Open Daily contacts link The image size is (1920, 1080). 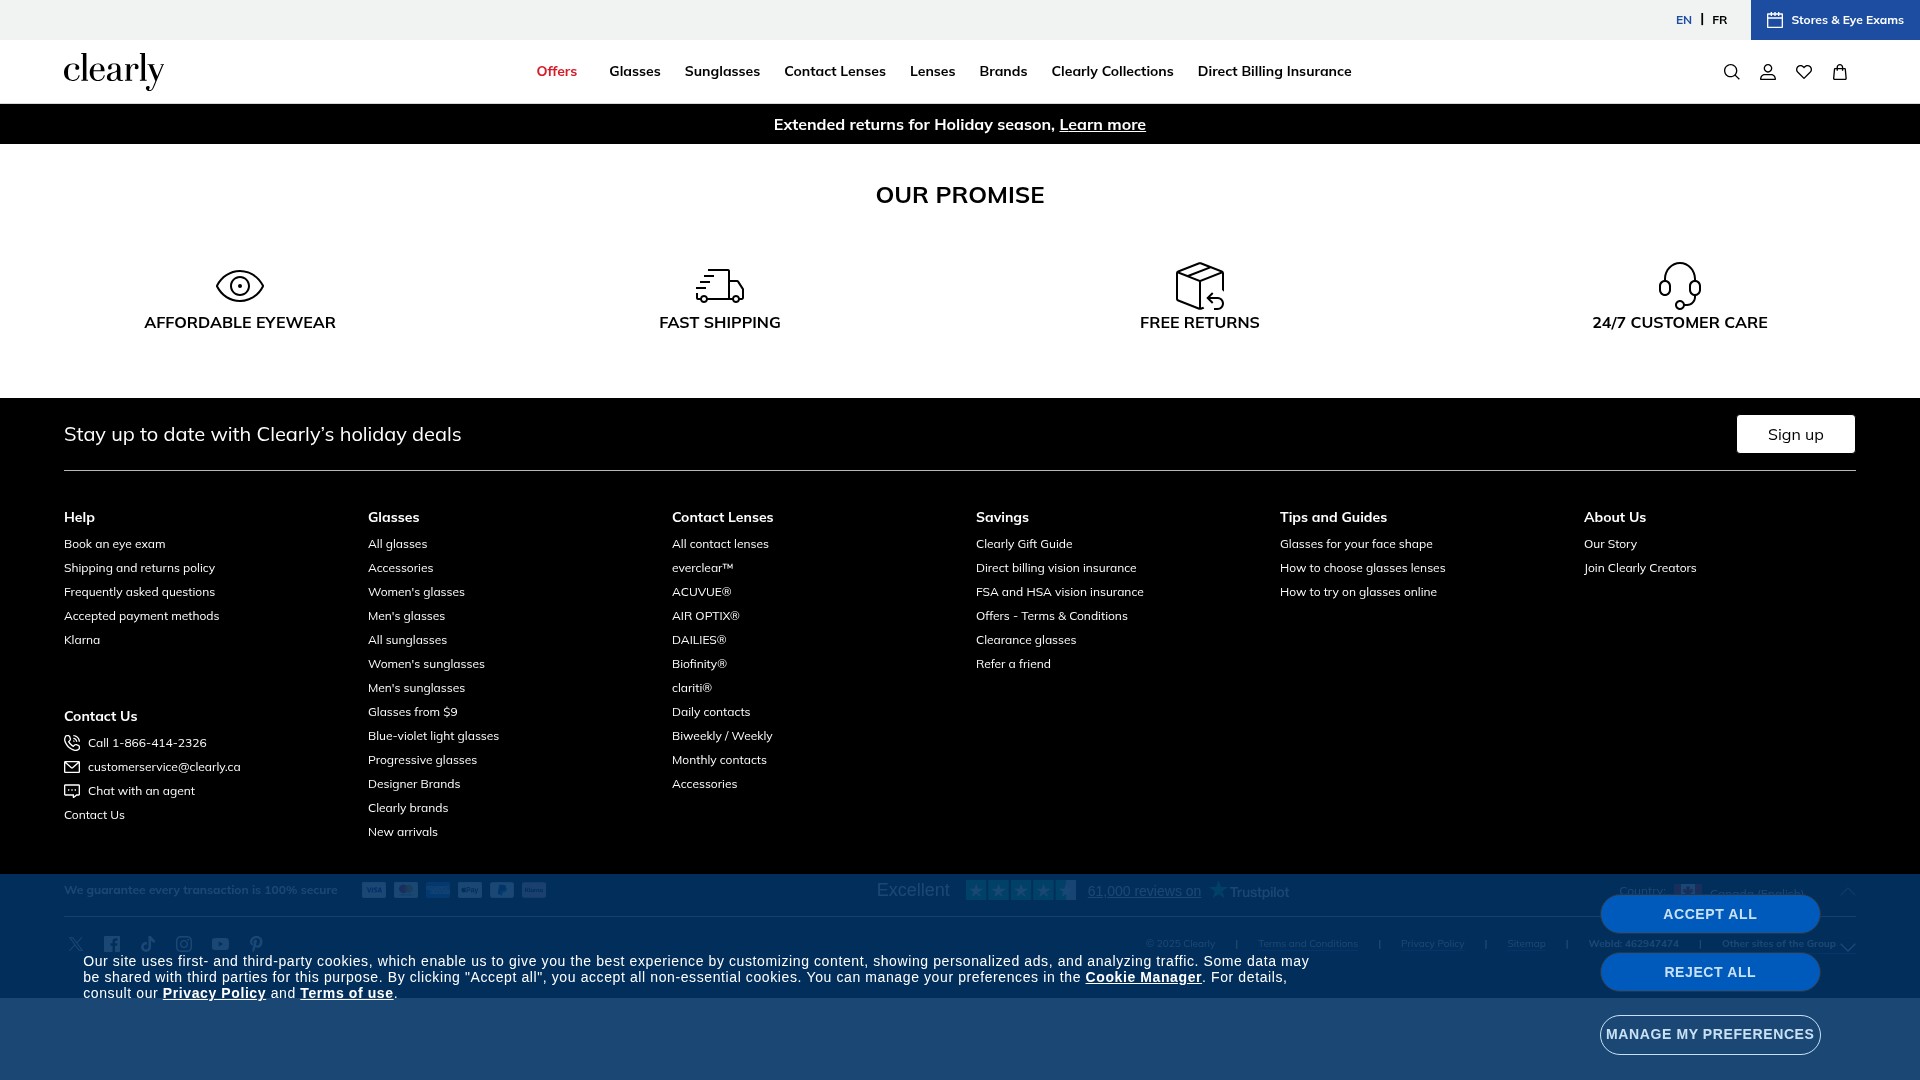coord(711,712)
